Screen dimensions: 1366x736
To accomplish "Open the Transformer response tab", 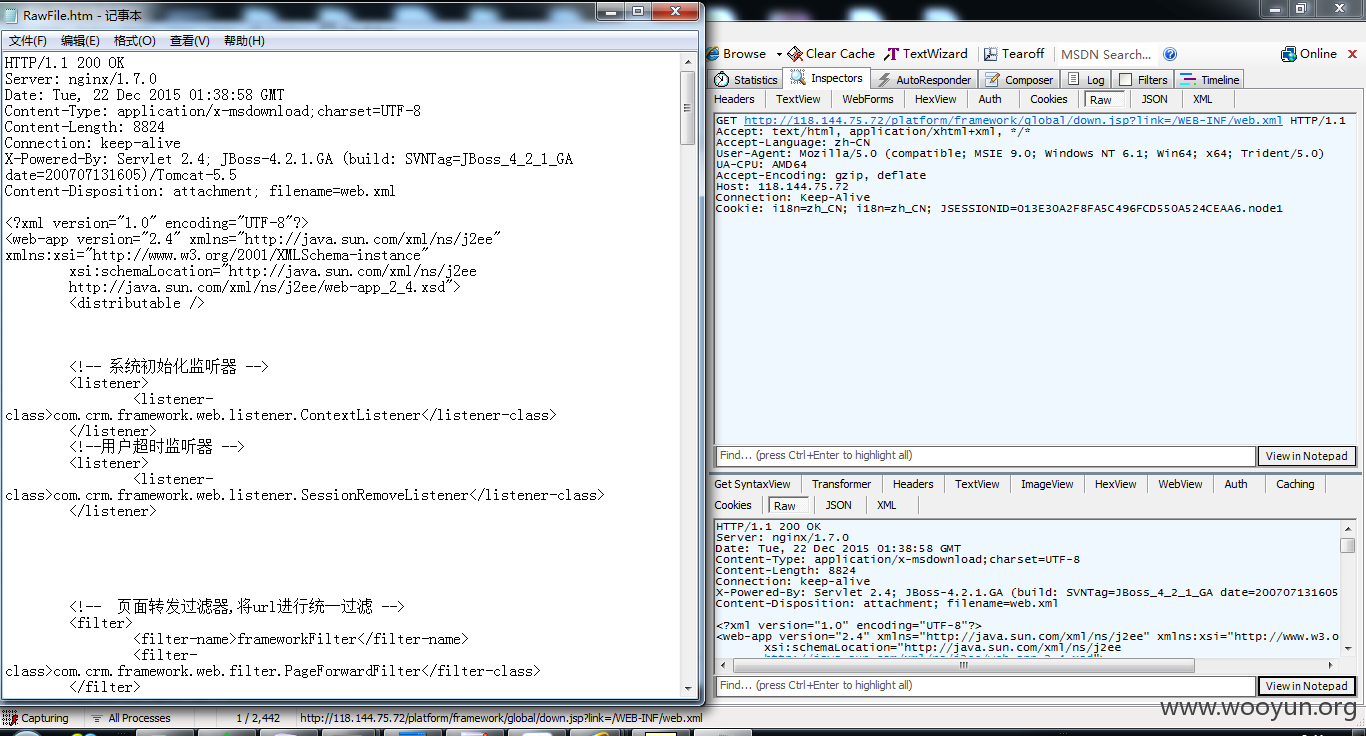I will click(x=841, y=484).
